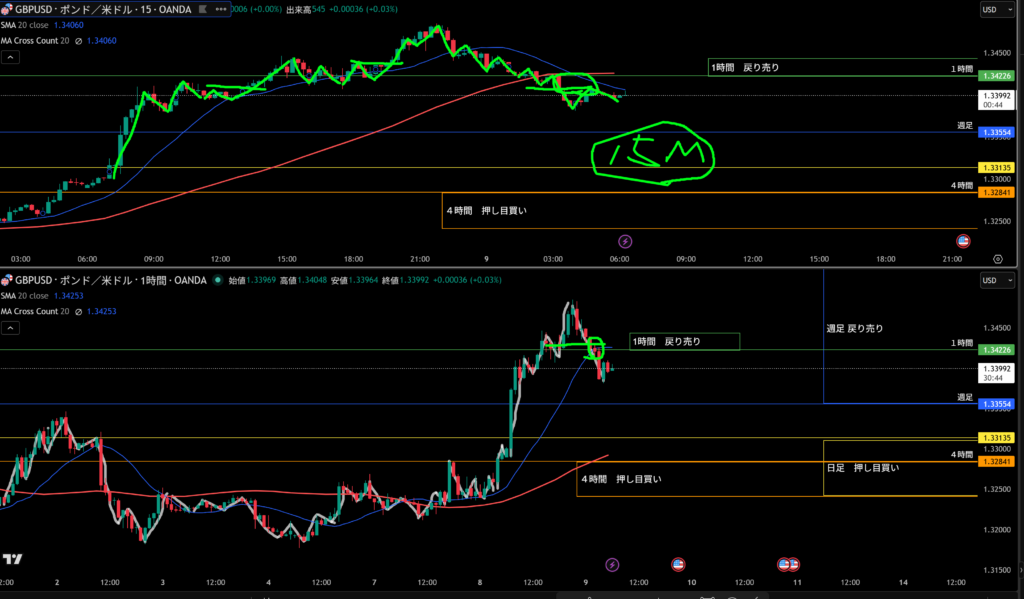Click the green market status dot on 1-hour chart
Screen dimensions: 1024x599
[219, 282]
